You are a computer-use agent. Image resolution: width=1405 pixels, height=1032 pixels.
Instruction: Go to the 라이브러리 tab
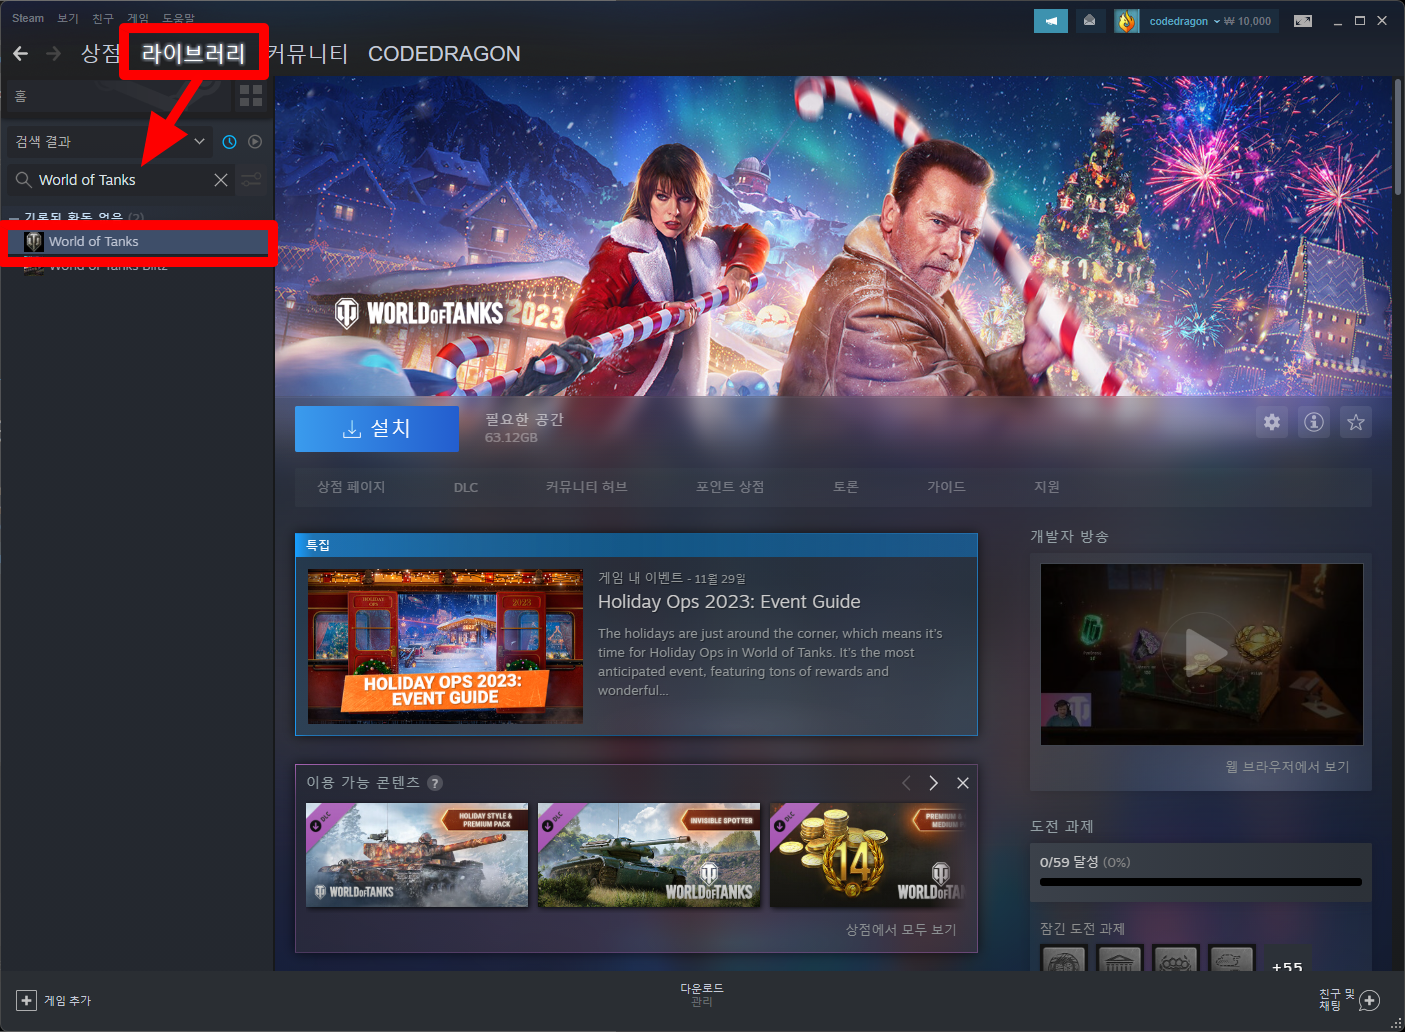(x=193, y=54)
